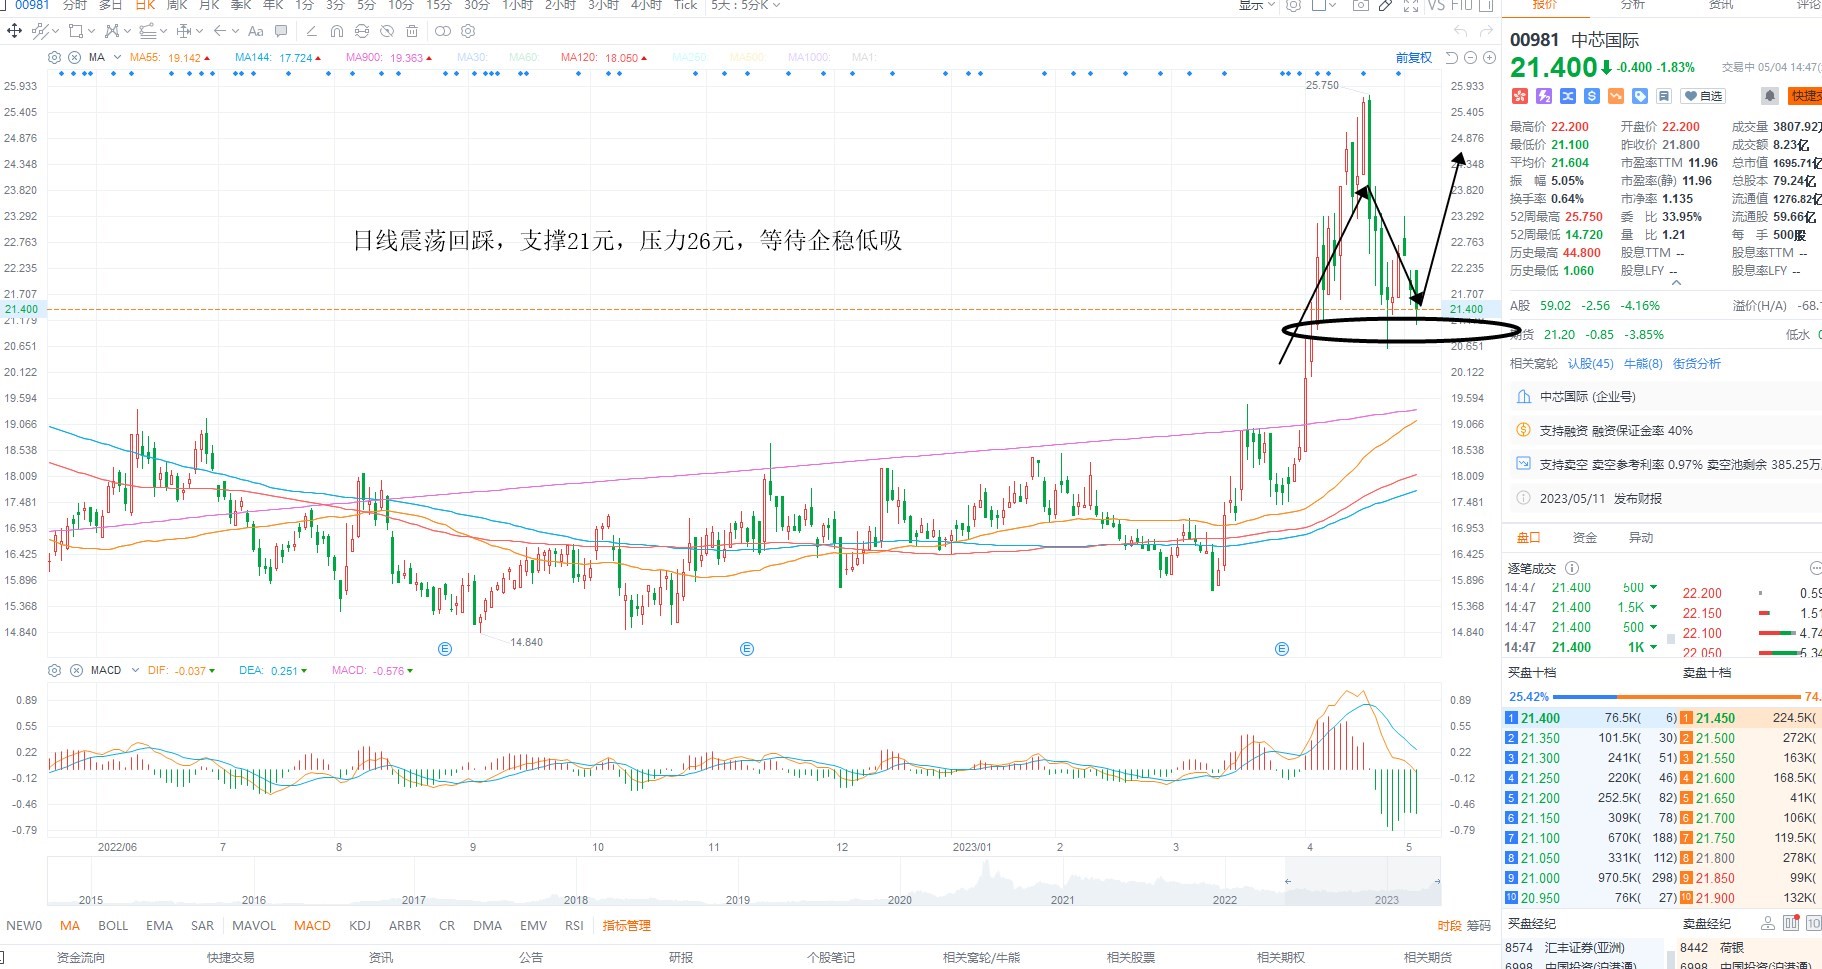Switch to the 分时 chart period
1822x969 pixels.
coord(75,5)
